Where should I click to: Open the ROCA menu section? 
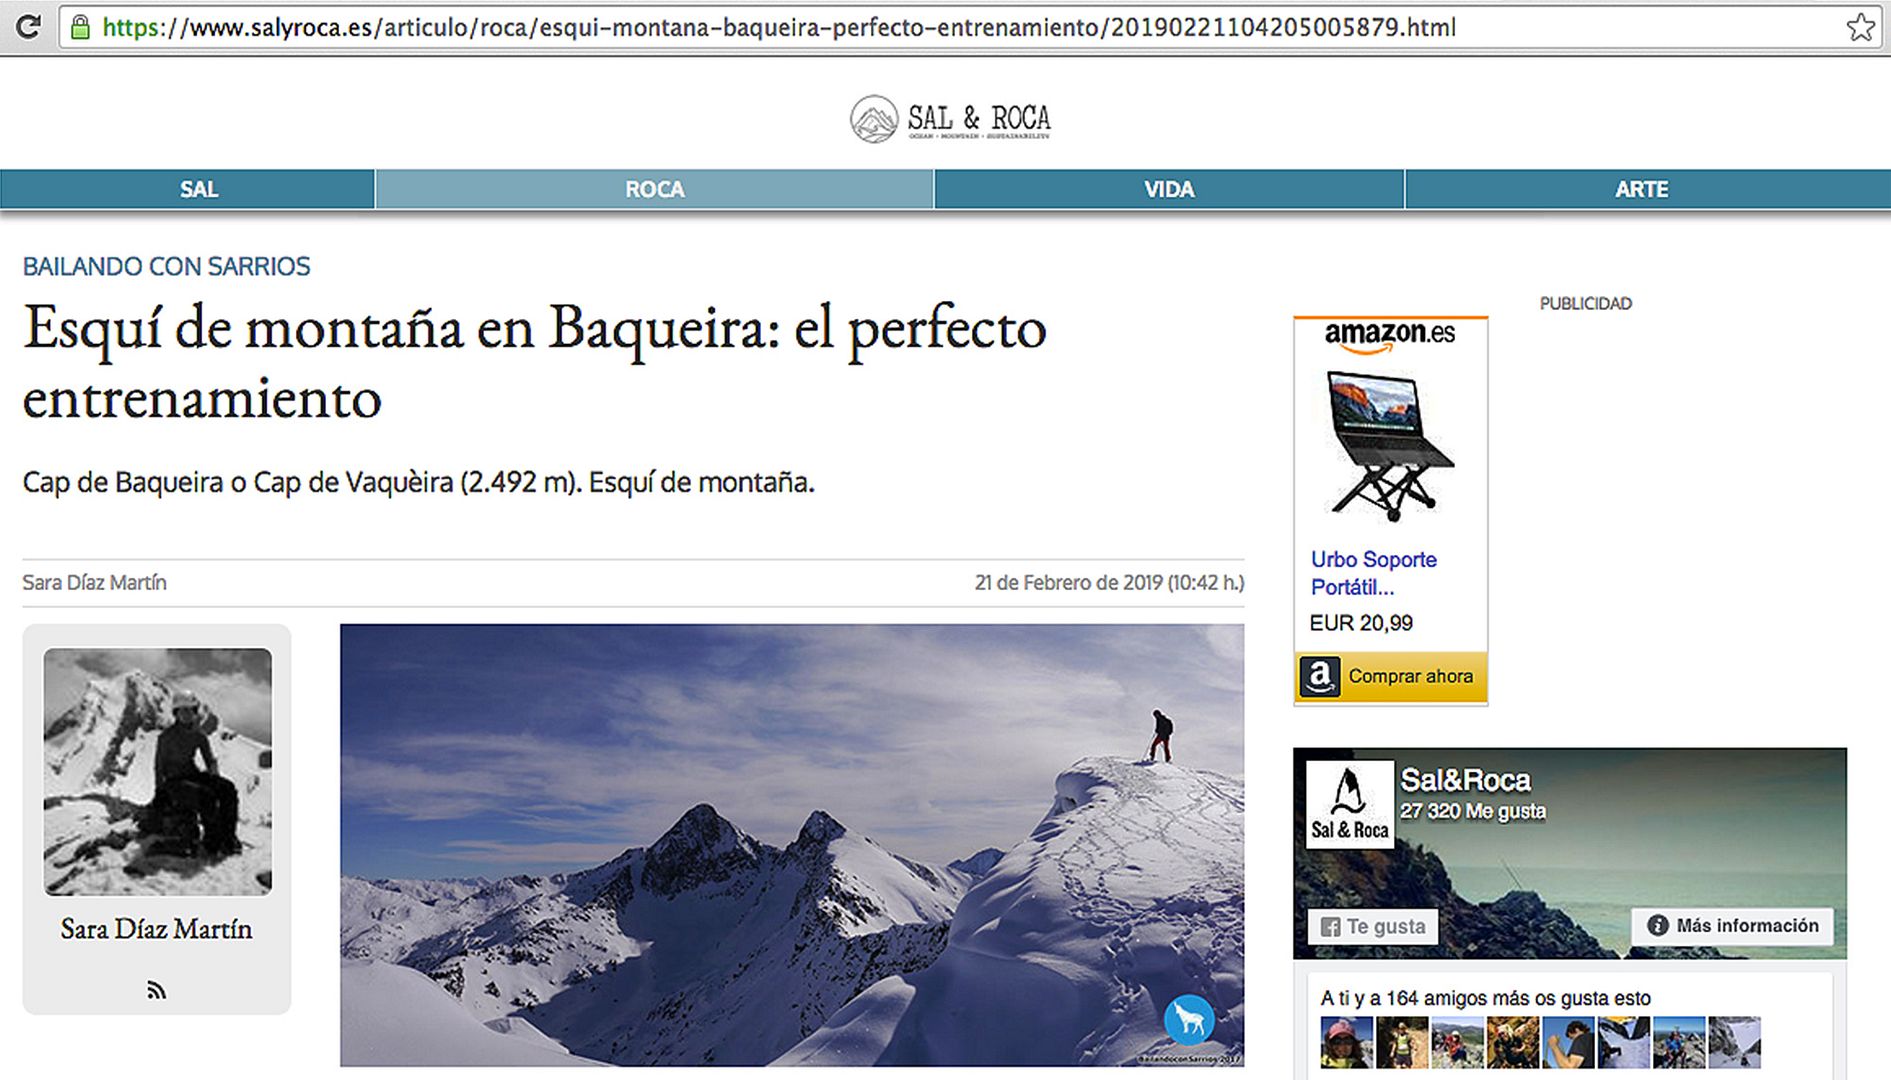click(654, 189)
